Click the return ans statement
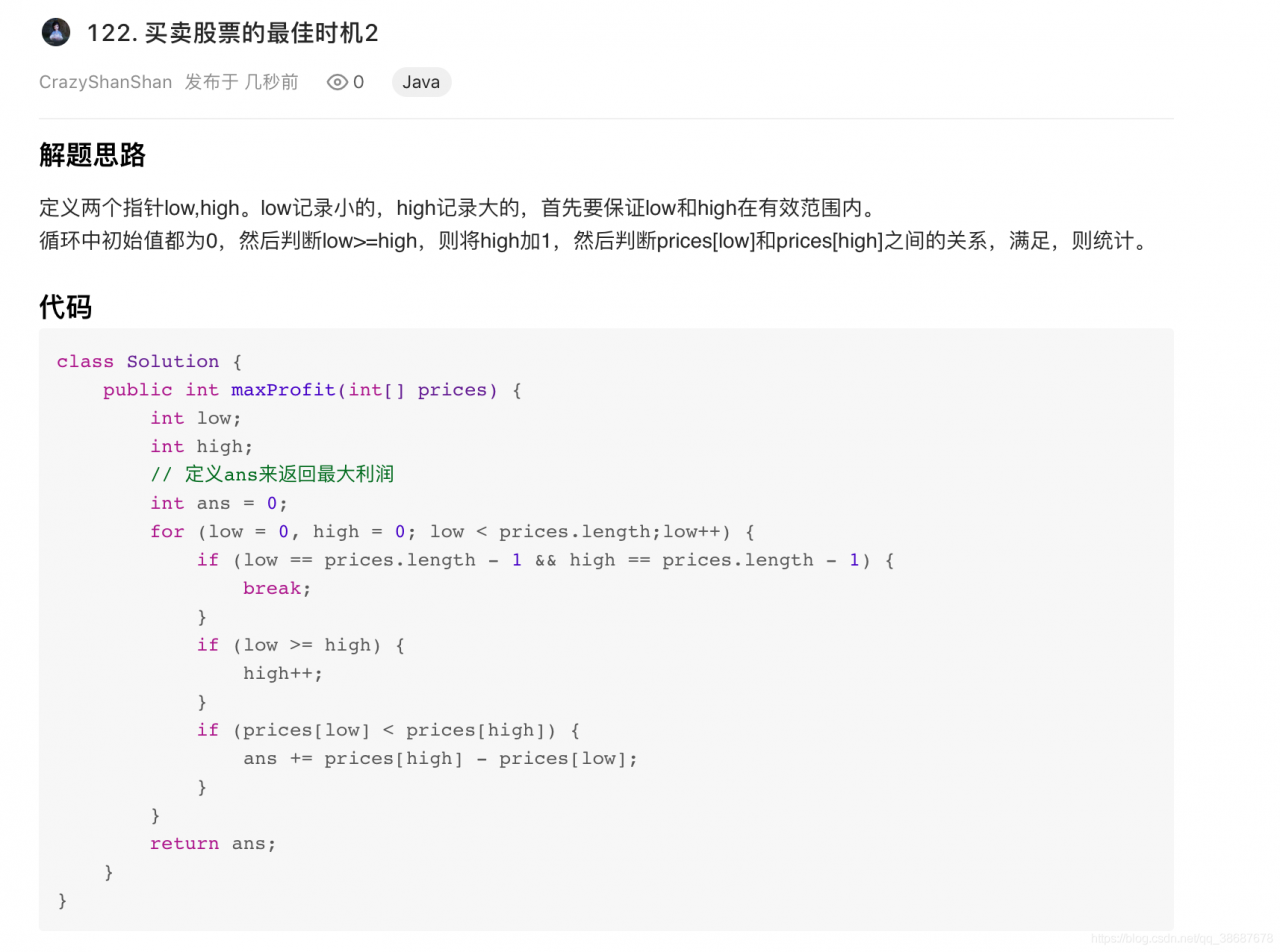This screenshot has width=1280, height=952. pyautogui.click(x=212, y=844)
